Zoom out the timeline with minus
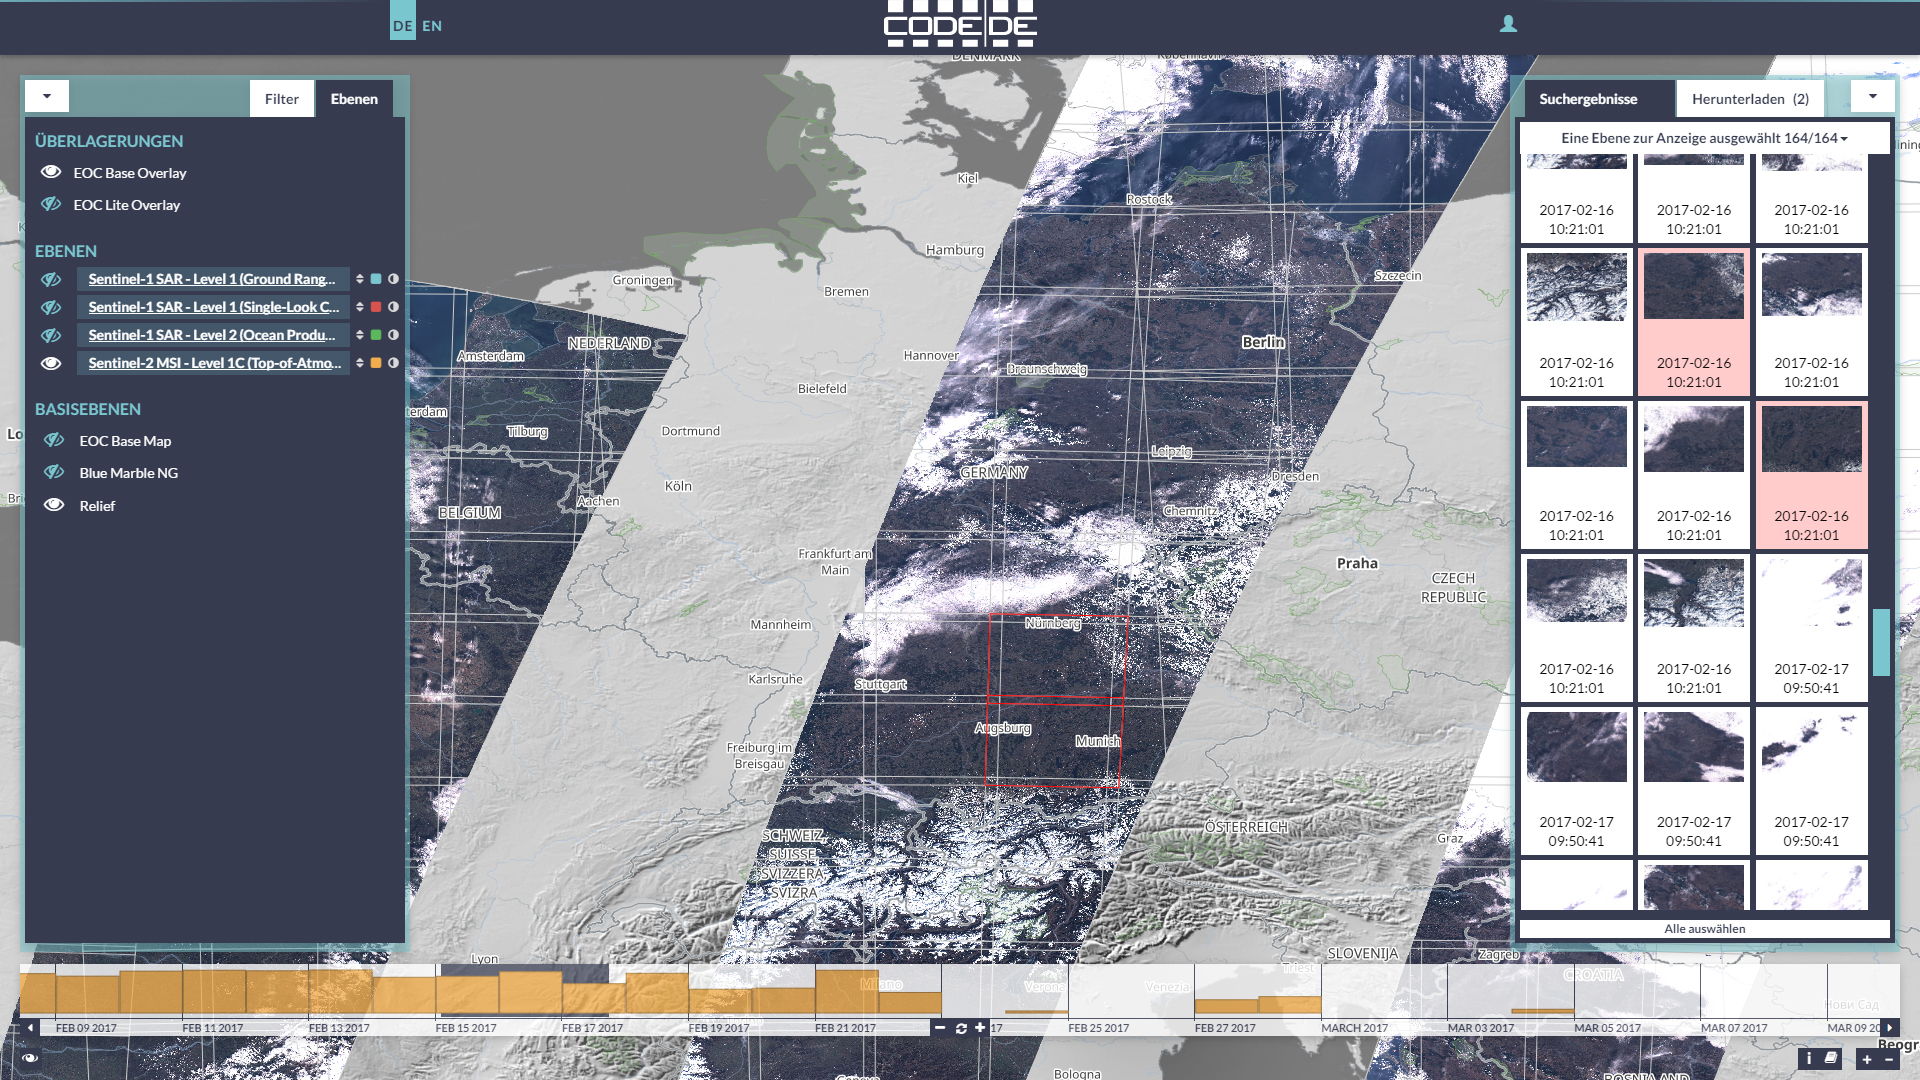This screenshot has width=1920, height=1080. click(940, 1028)
